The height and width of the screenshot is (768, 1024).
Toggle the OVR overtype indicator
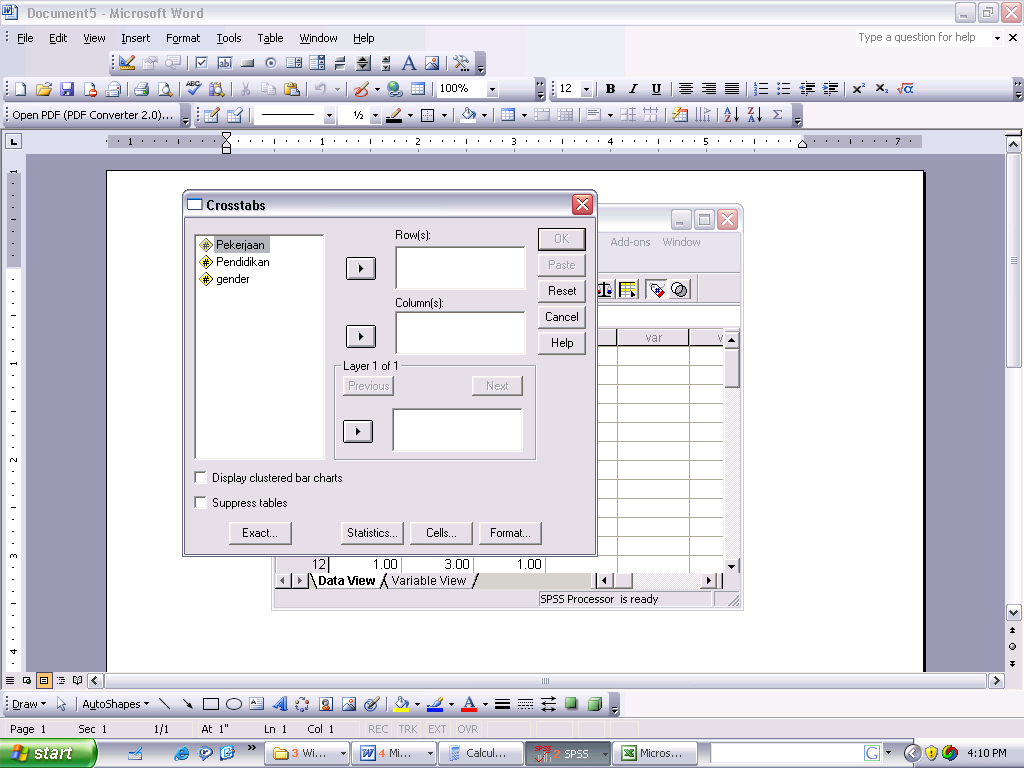pyautogui.click(x=467, y=729)
